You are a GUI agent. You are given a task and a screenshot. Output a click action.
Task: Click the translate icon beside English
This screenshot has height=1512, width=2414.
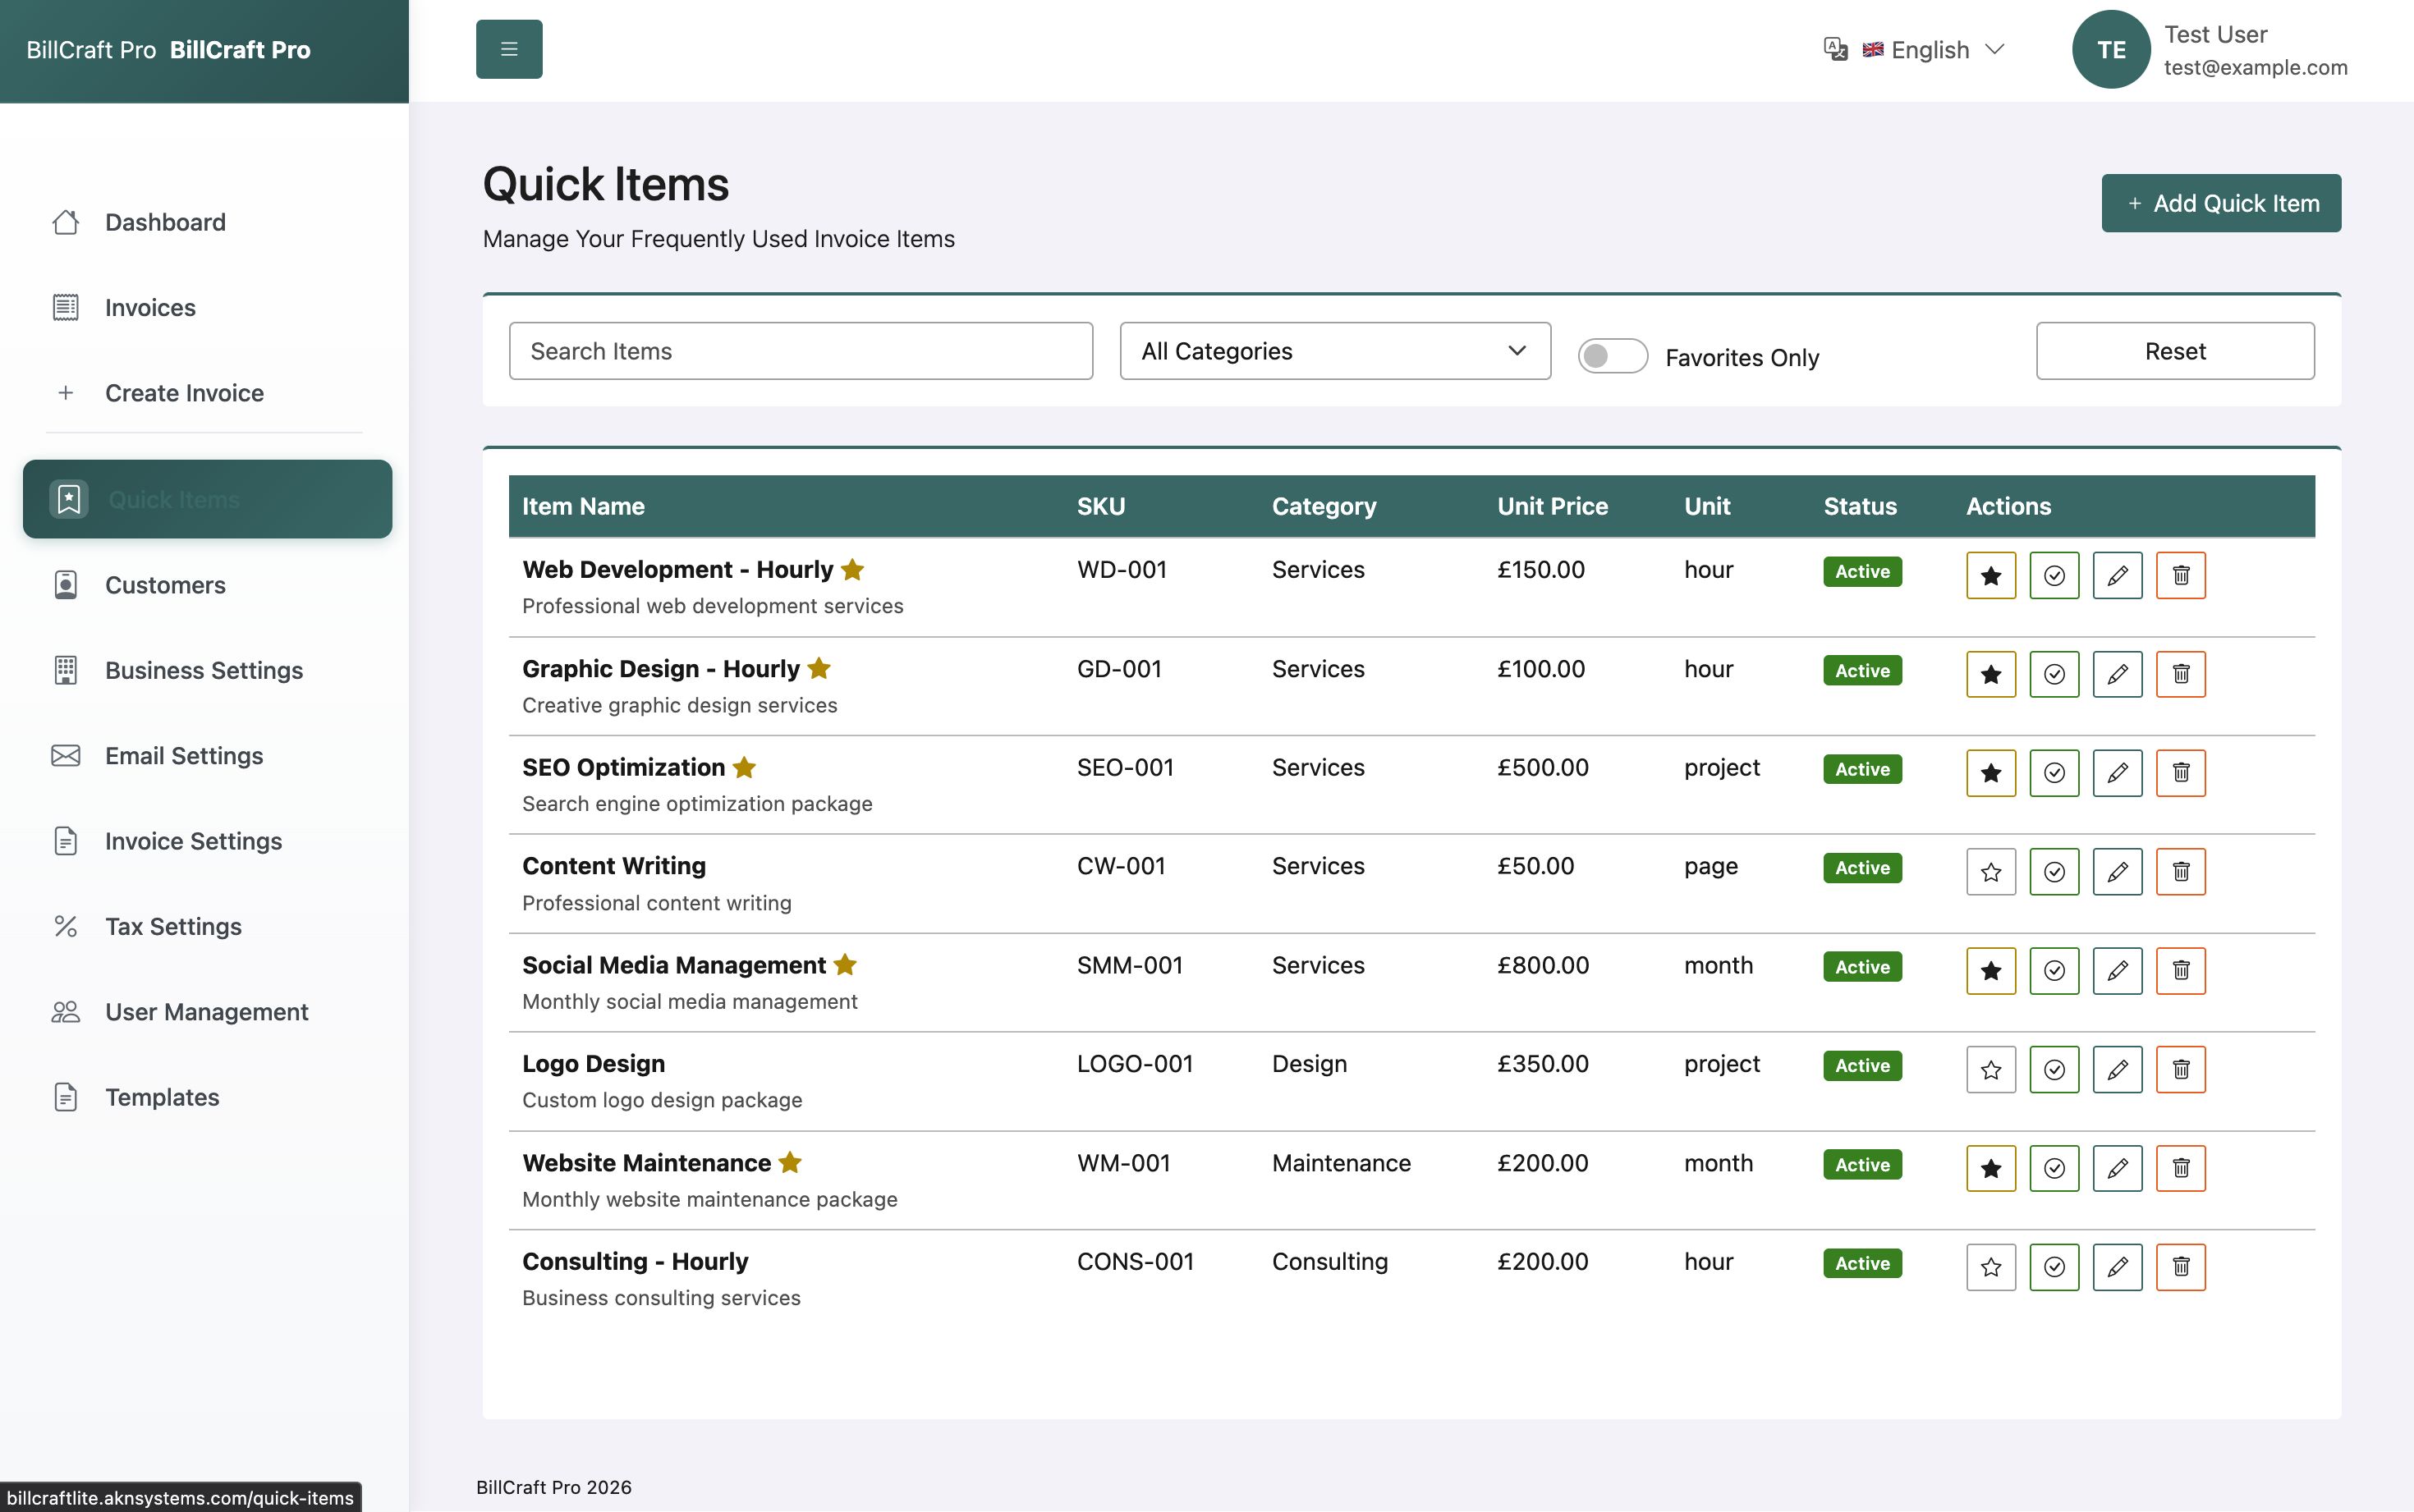click(x=1835, y=49)
